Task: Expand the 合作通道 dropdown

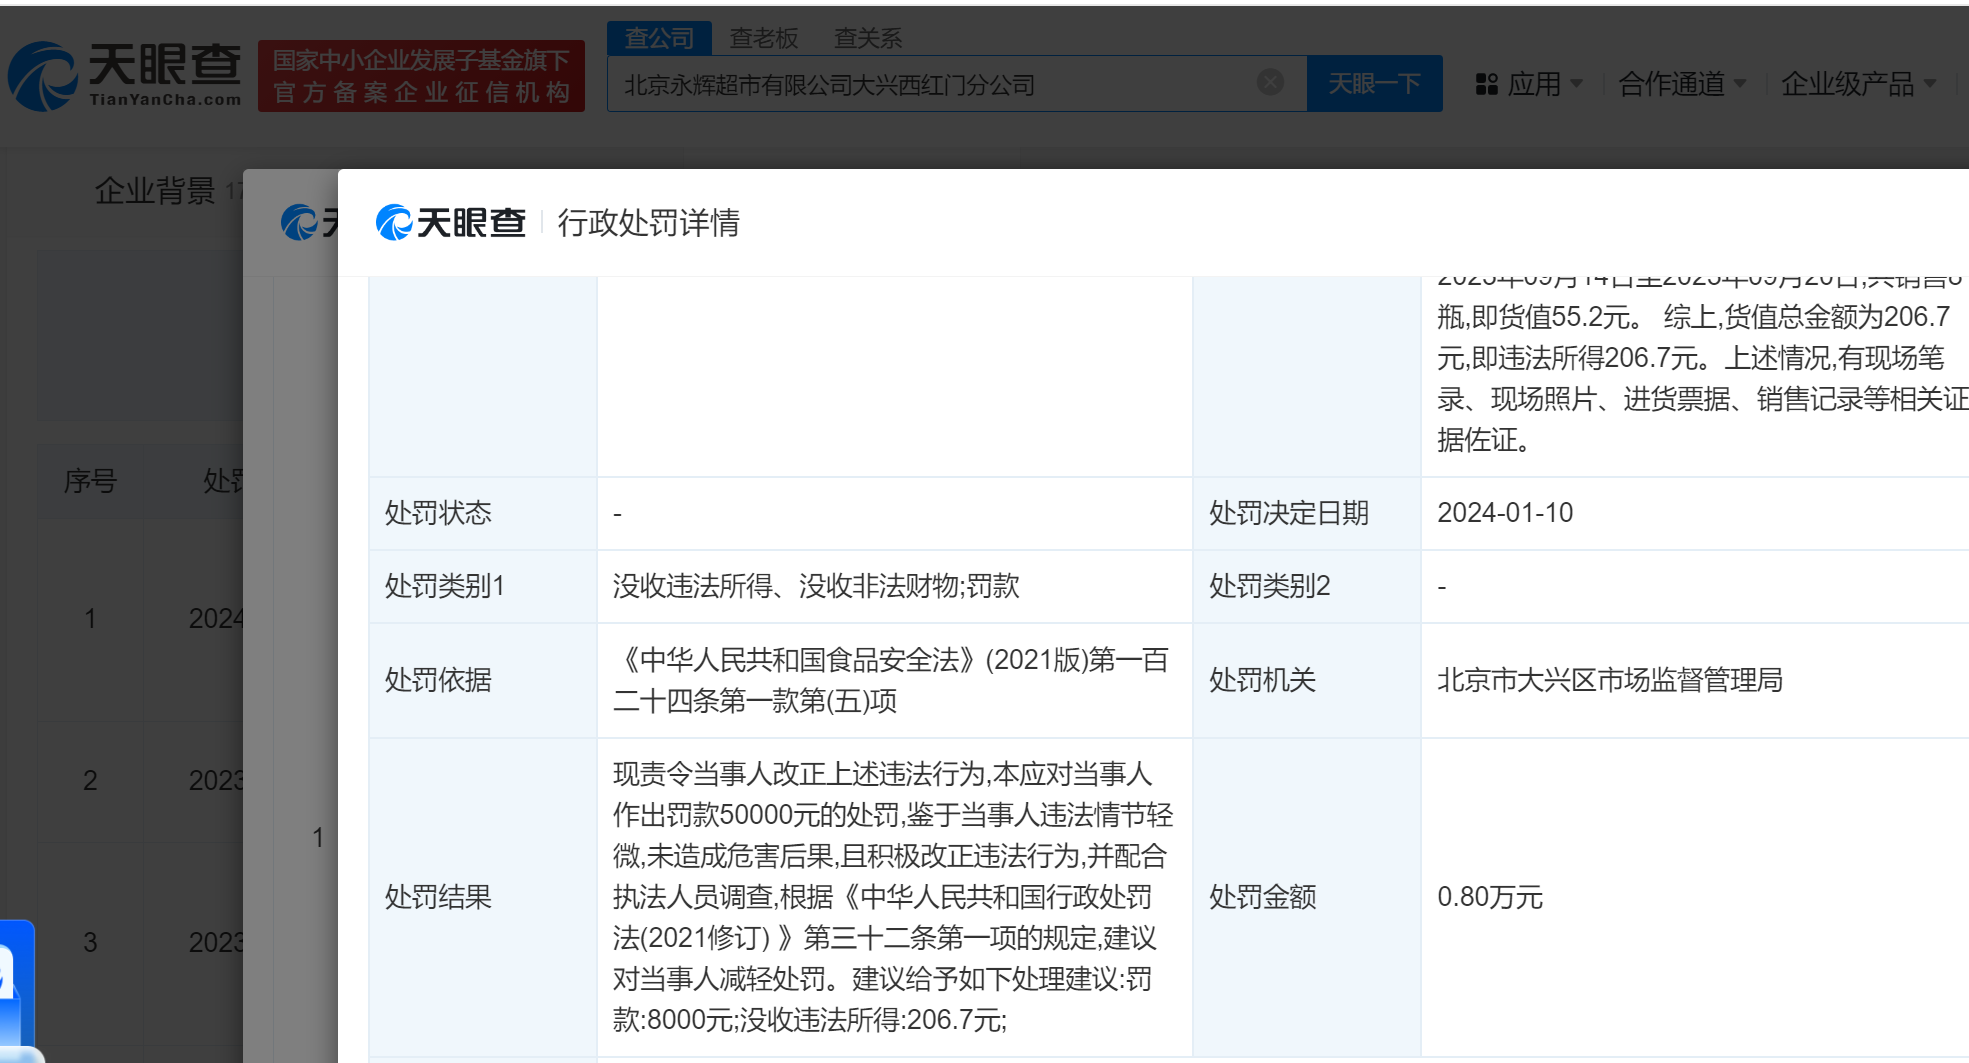Action: tap(1682, 84)
